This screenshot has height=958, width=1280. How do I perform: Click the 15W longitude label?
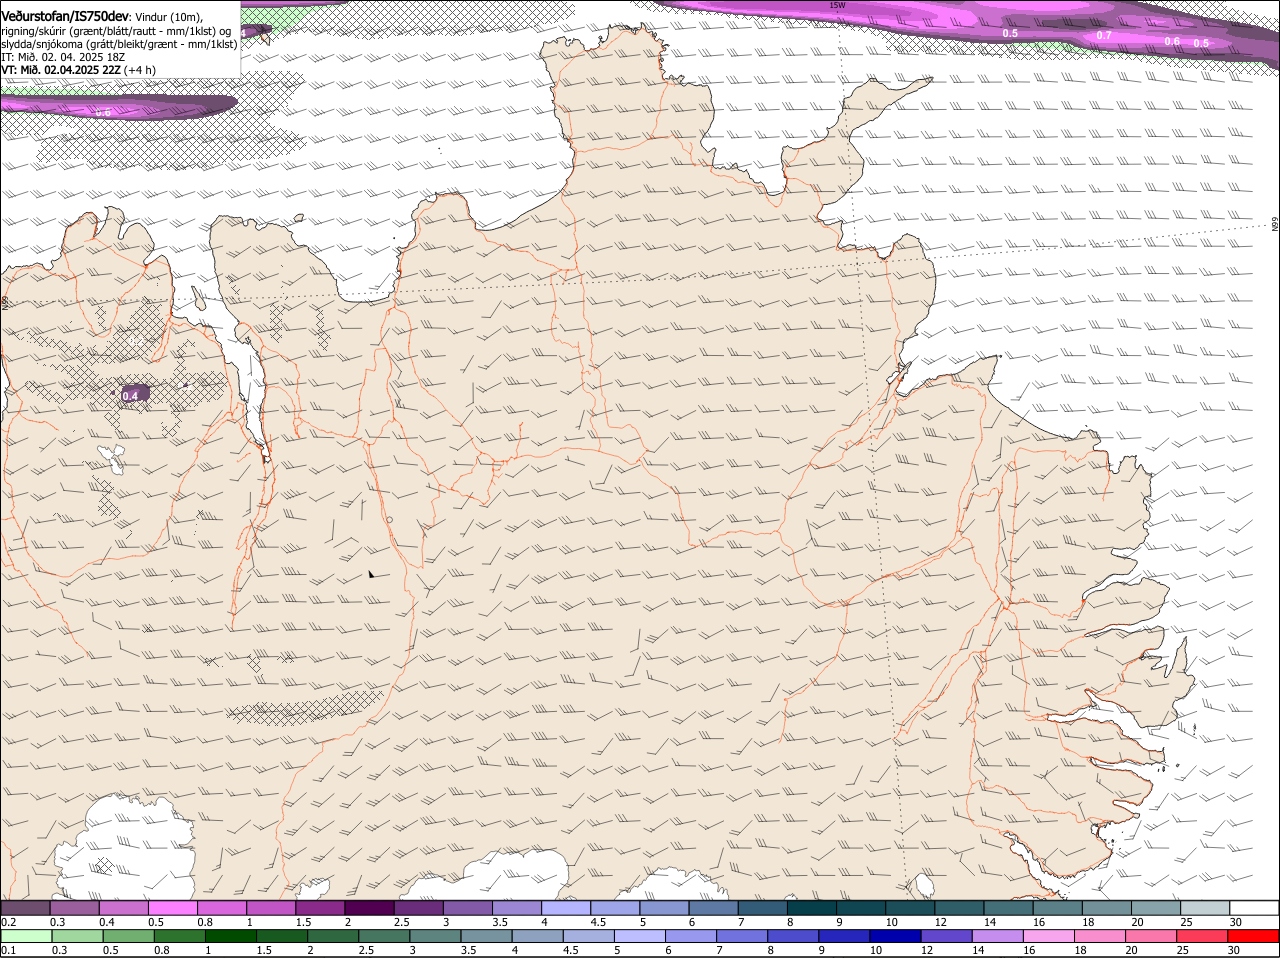click(837, 5)
